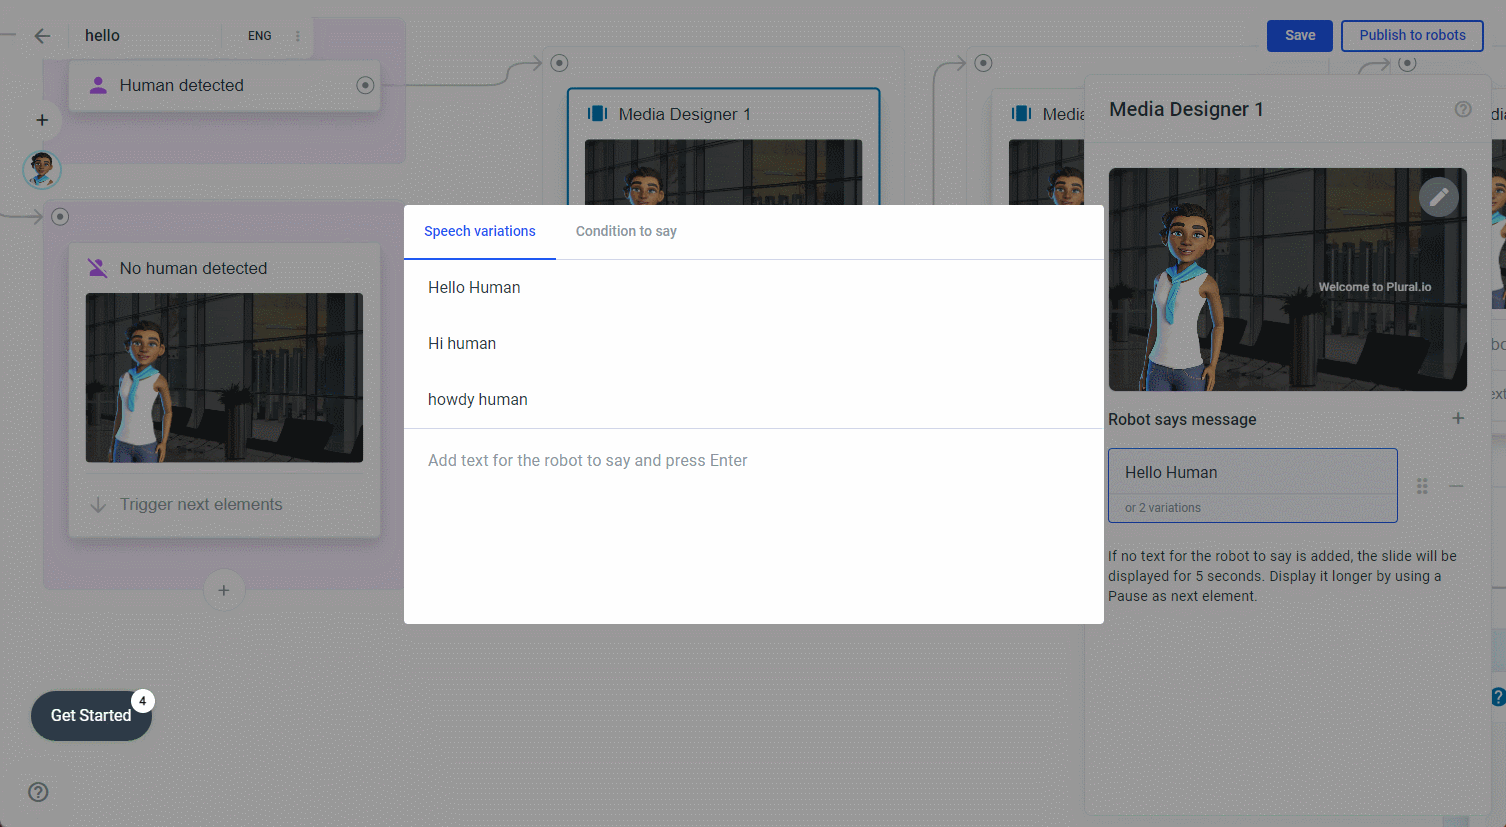Click the second Media node slide icon
The image size is (1506, 827).
click(1021, 114)
